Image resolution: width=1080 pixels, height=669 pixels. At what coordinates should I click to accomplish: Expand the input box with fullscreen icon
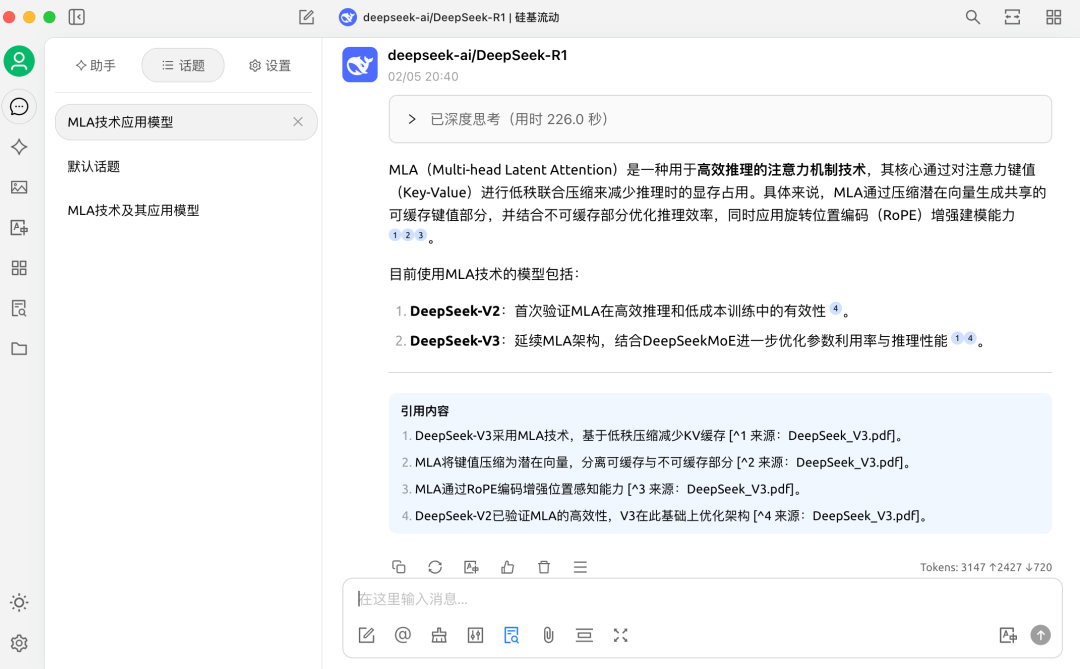[x=621, y=635]
